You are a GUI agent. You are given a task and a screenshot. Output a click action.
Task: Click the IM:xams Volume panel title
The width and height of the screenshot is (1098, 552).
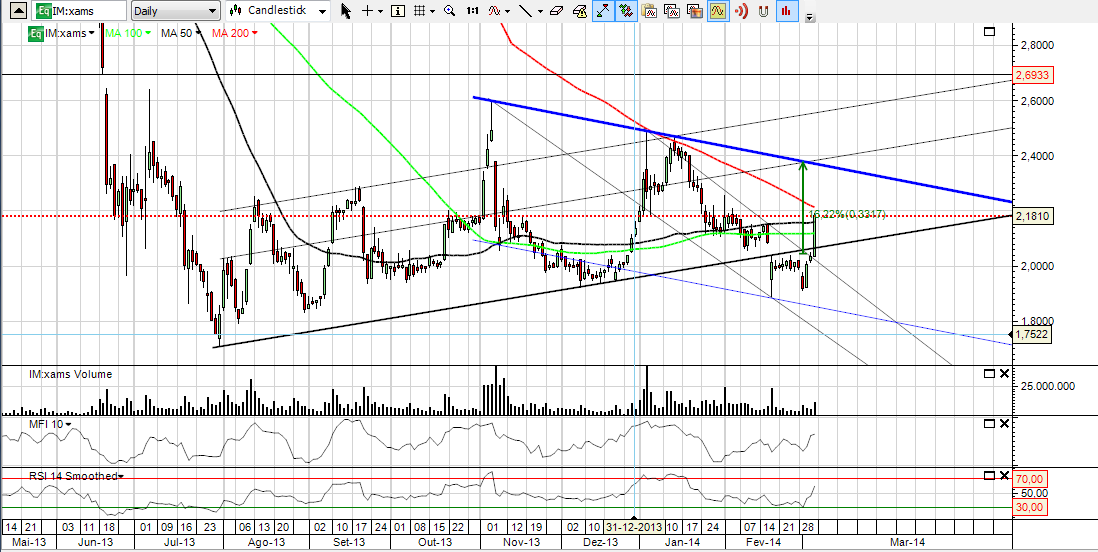click(x=70, y=374)
